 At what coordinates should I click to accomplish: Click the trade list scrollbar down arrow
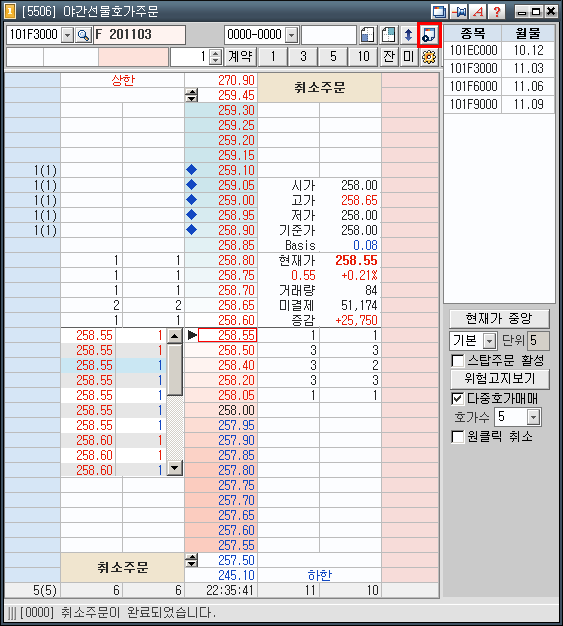[174, 468]
